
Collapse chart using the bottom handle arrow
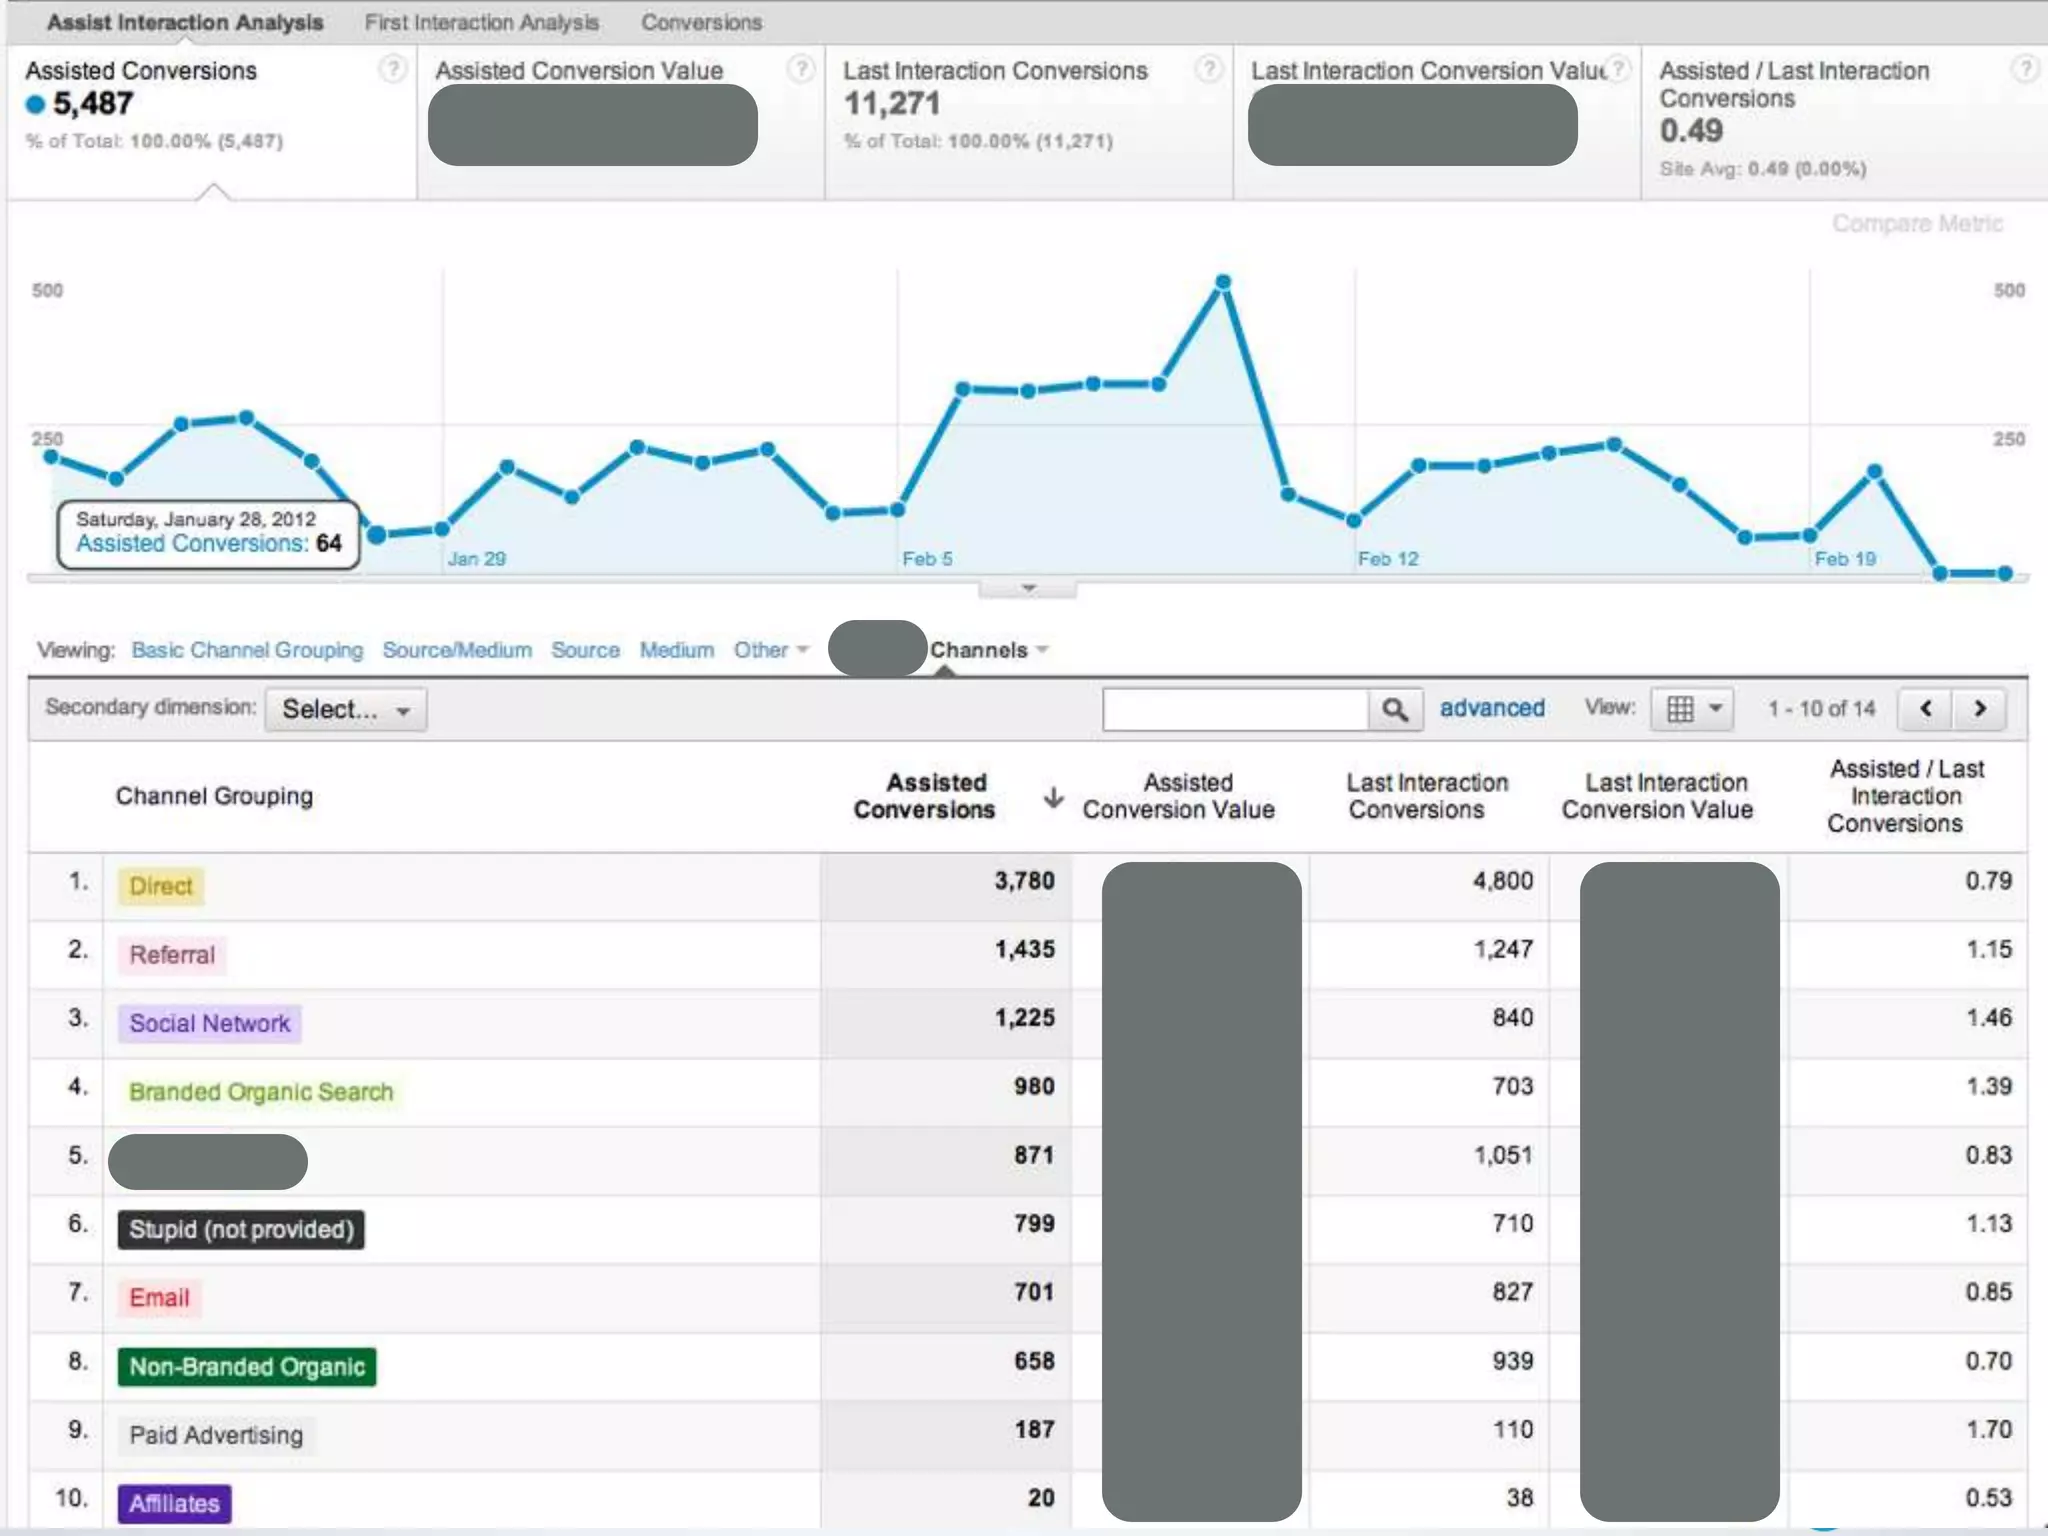[x=1028, y=588]
